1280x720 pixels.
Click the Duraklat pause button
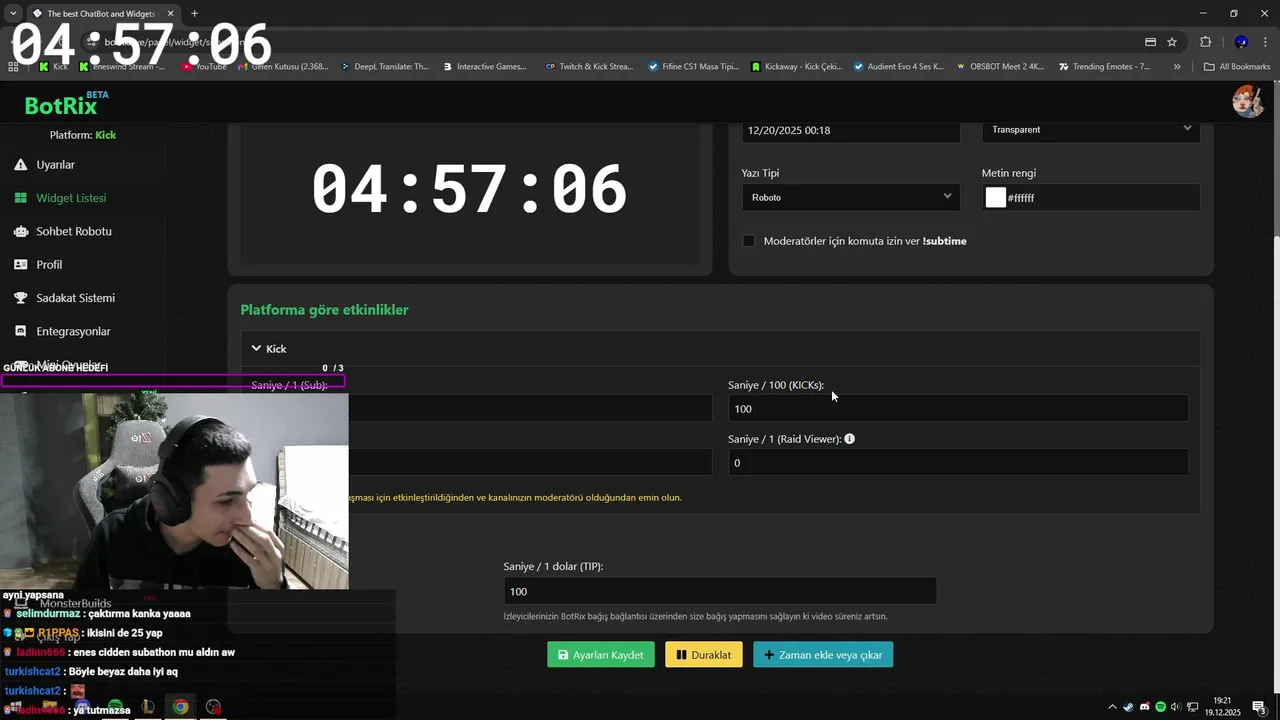[x=704, y=655]
